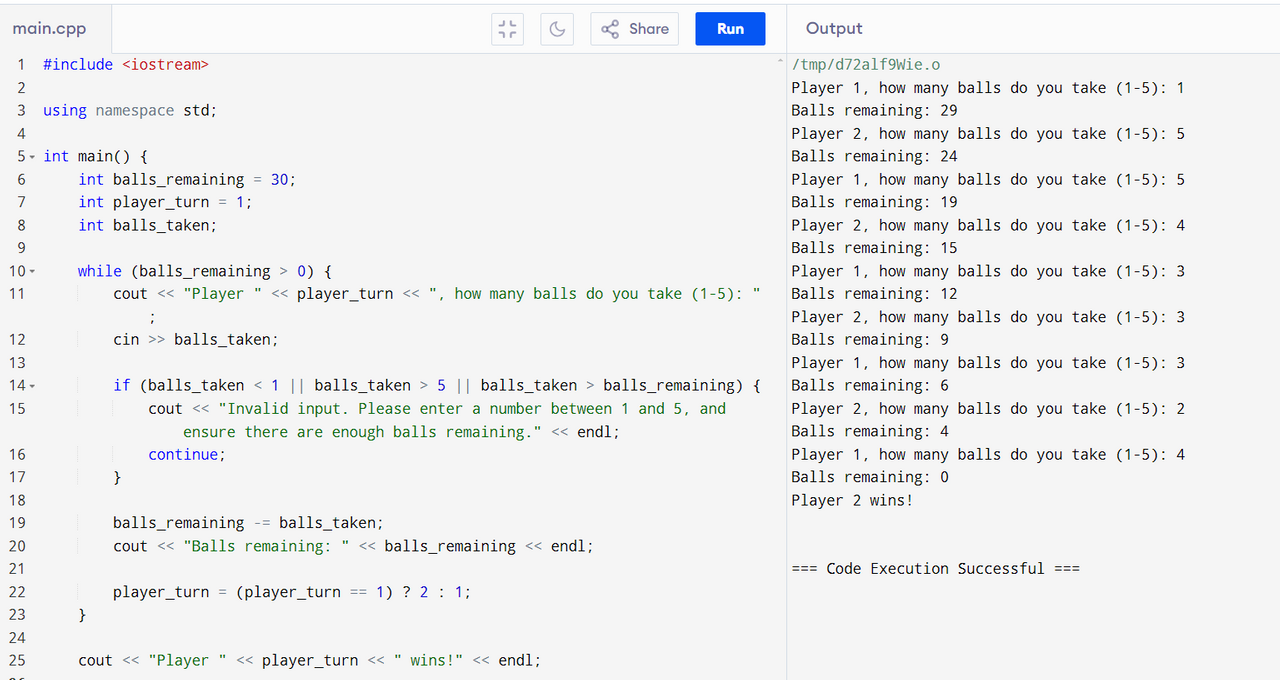The height and width of the screenshot is (680, 1280).
Task: Click the scroll caret at top of output panel
Action: tap(781, 62)
